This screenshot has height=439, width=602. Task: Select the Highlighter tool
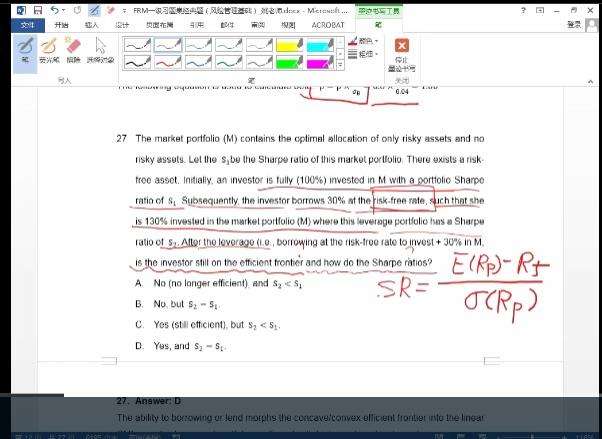coord(49,49)
